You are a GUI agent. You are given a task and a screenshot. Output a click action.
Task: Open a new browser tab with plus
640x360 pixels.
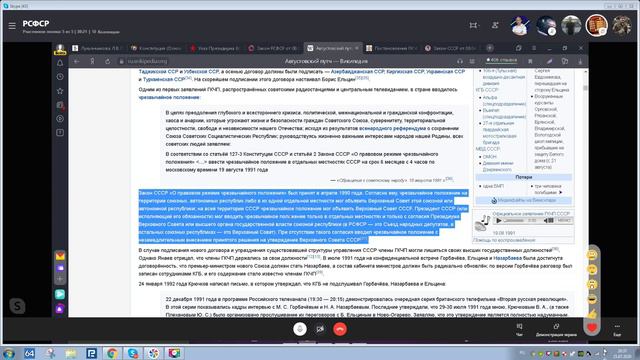[490, 48]
